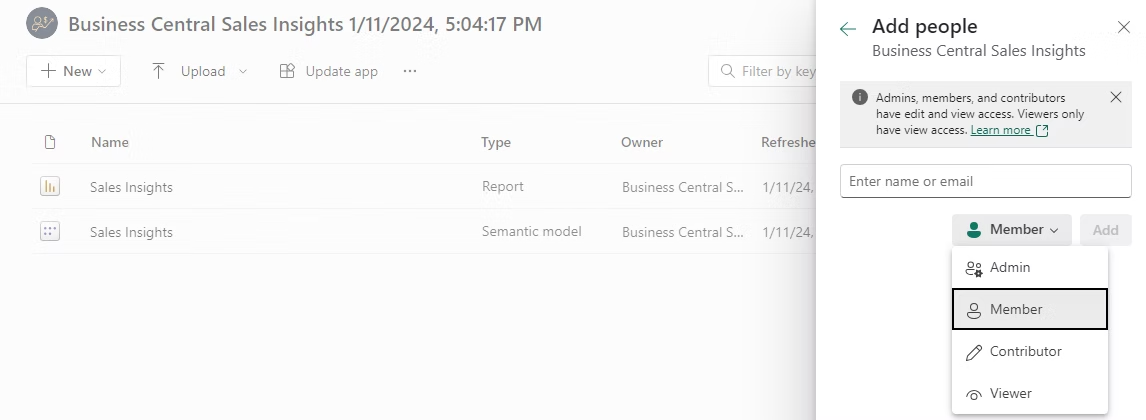Select Member in the role list
This screenshot has height=420, width=1146.
pos(1015,310)
